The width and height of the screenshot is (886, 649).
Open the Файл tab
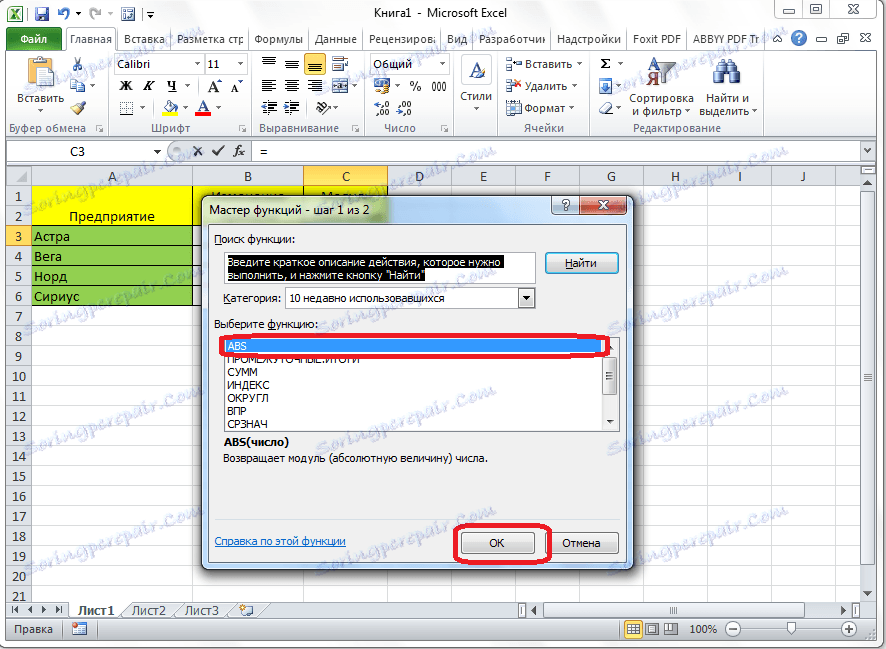(x=33, y=39)
